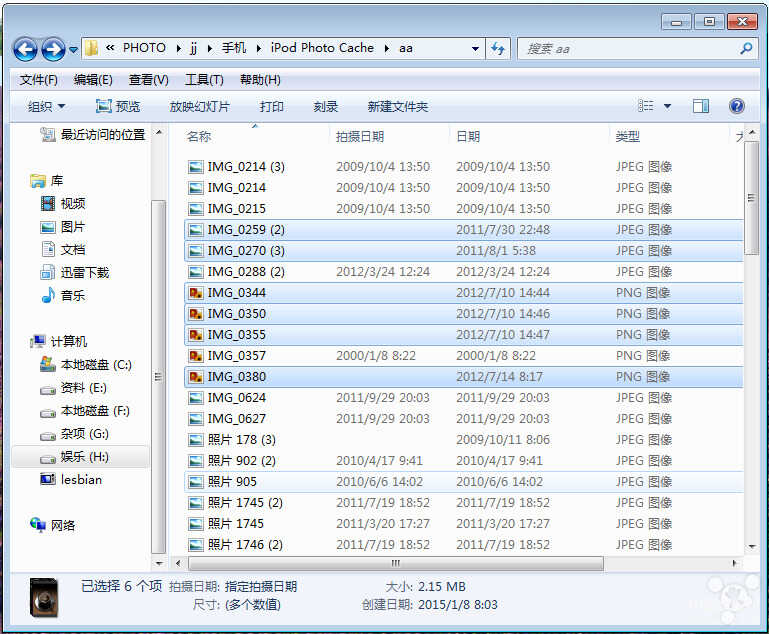Open recent pages dropdown beside the navigation arrows
The image size is (769, 634).
[73, 50]
